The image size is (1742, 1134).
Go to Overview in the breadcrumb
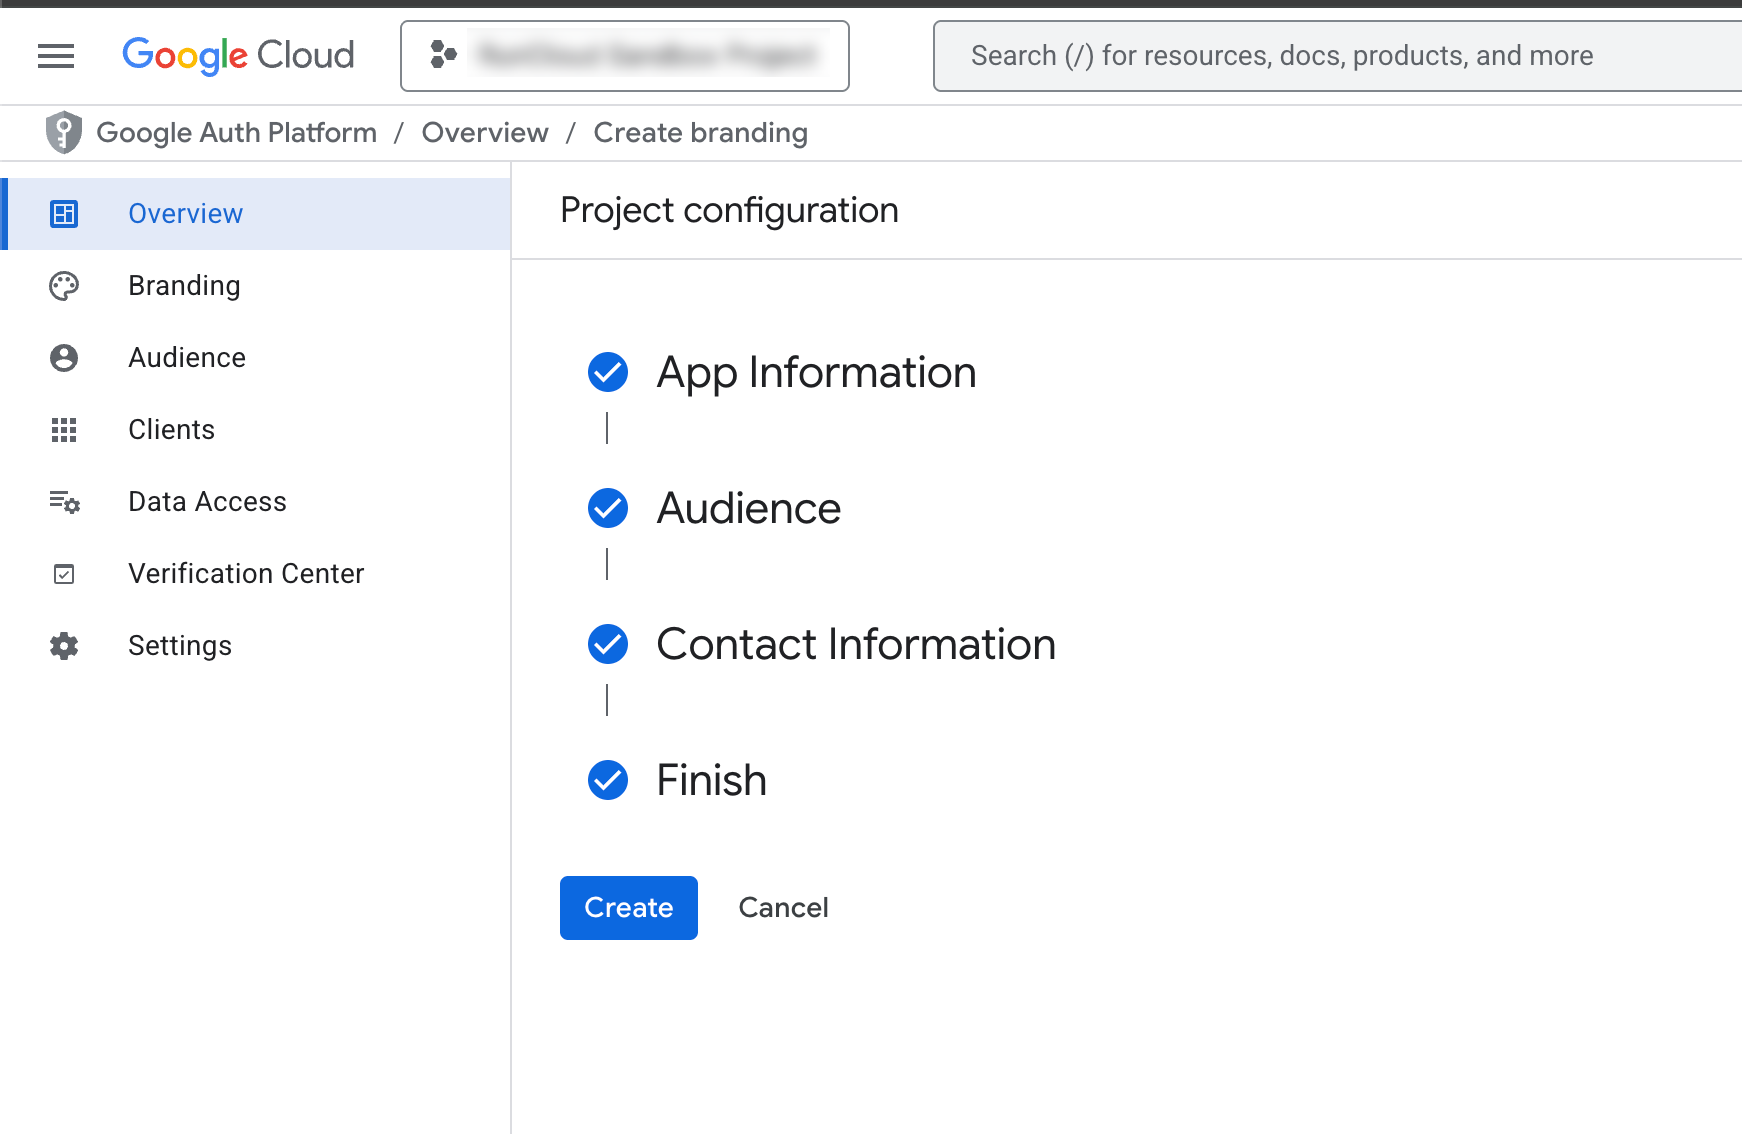(485, 132)
